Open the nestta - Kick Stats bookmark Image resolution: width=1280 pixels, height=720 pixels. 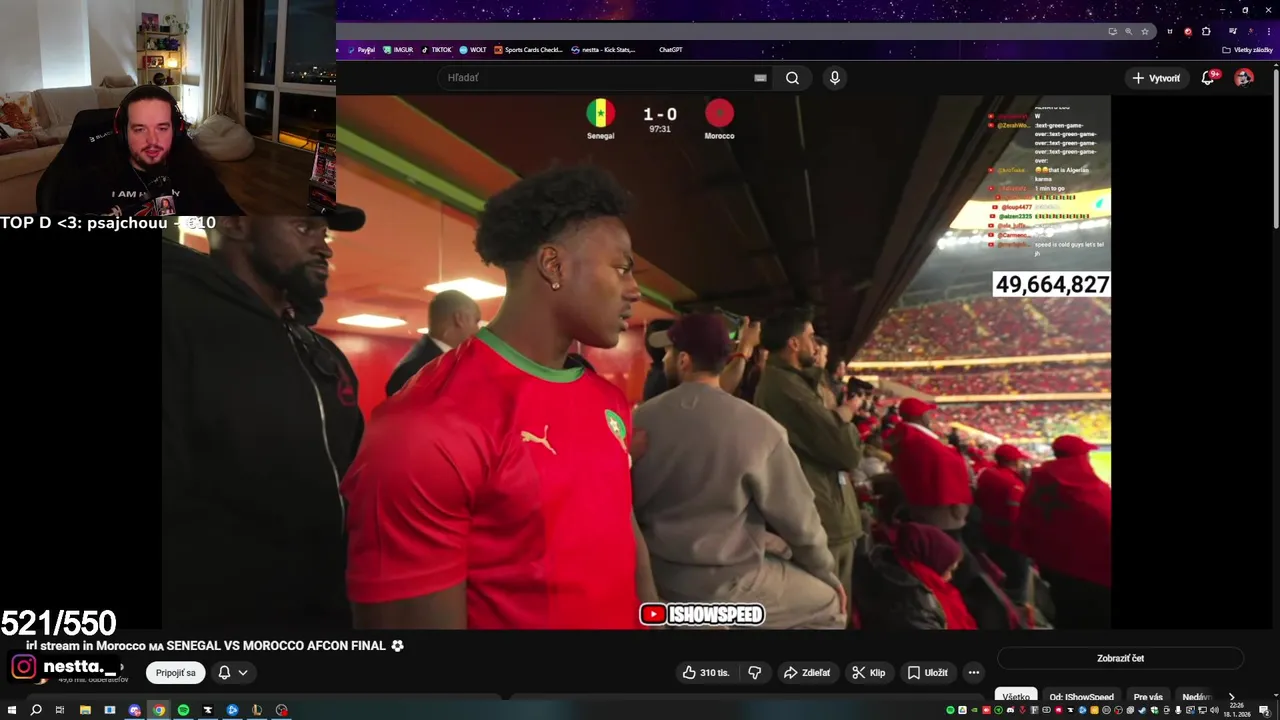tap(603, 50)
